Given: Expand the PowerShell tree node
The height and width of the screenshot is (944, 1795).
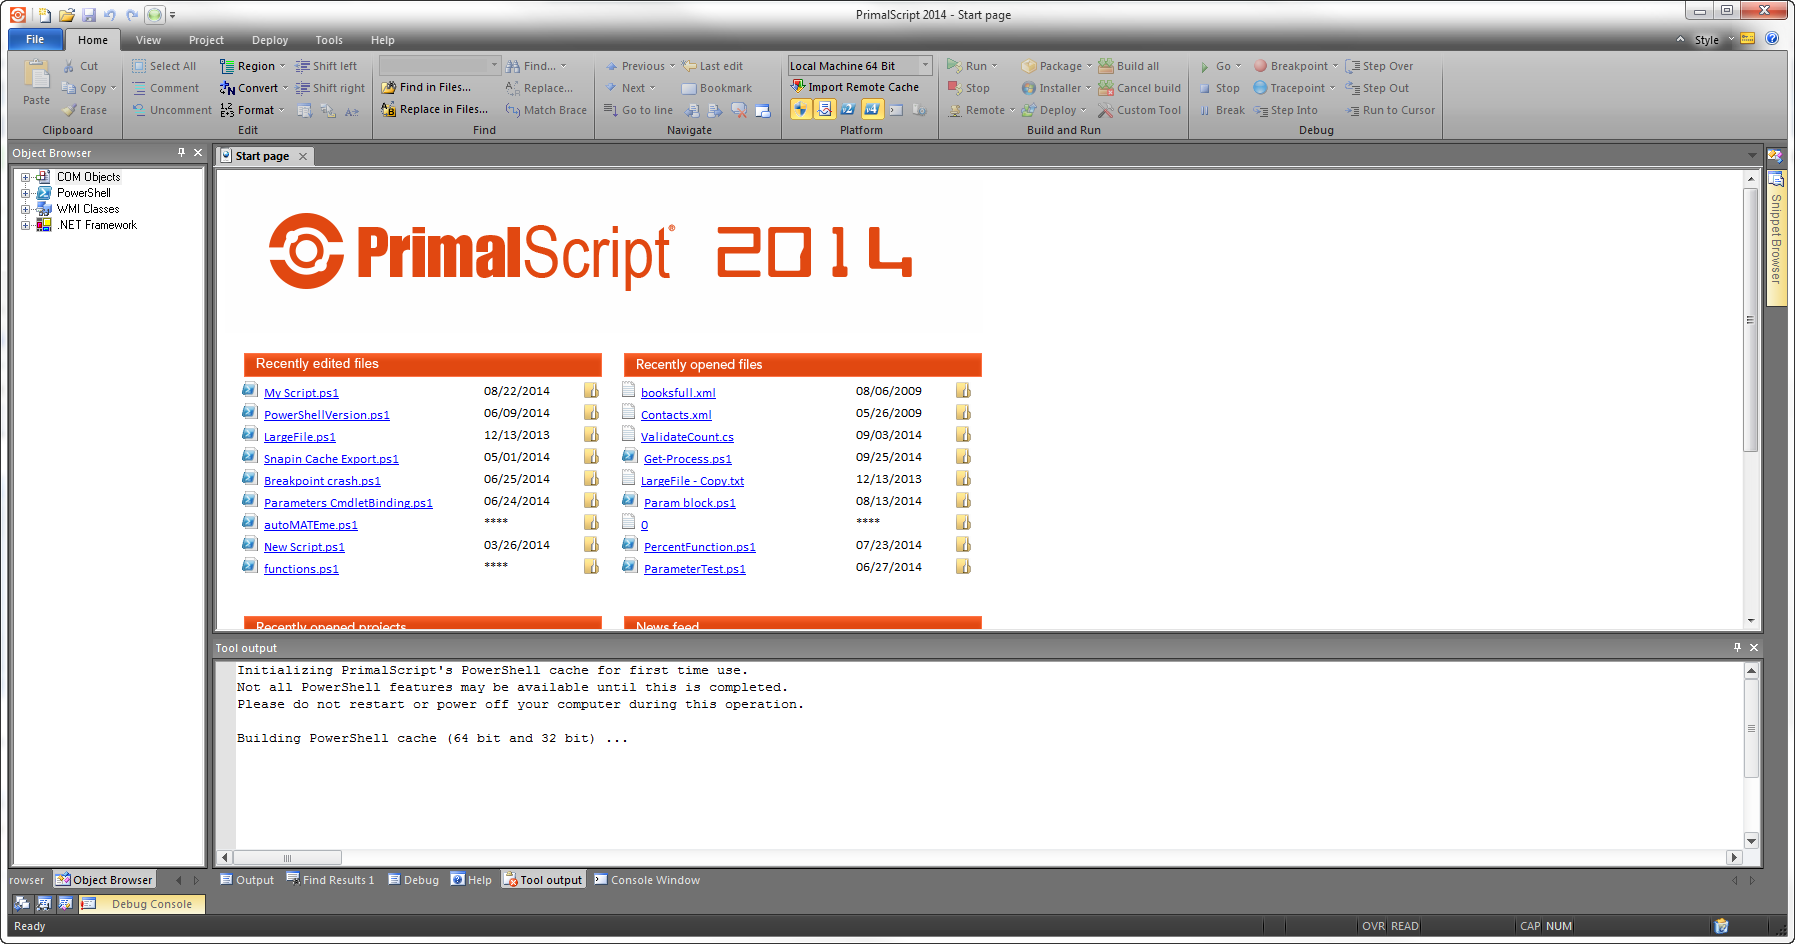Looking at the screenshot, I should (26, 193).
